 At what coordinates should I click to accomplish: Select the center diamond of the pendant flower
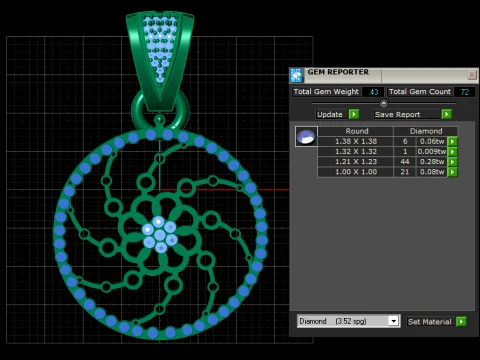tap(160, 235)
